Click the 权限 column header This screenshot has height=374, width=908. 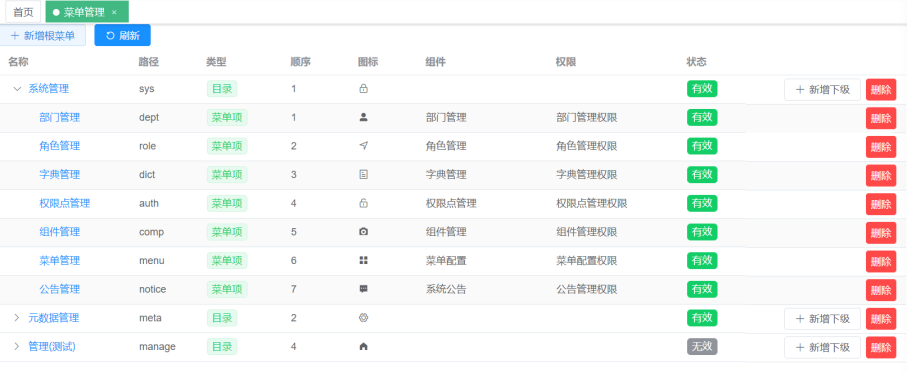(566, 62)
